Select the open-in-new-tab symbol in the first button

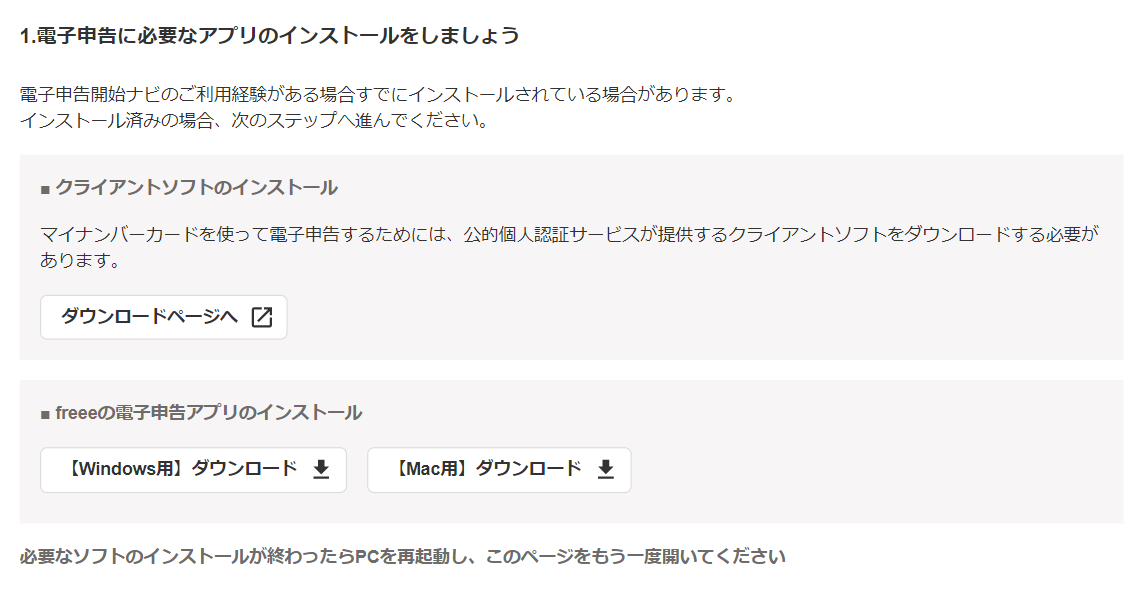point(262,317)
